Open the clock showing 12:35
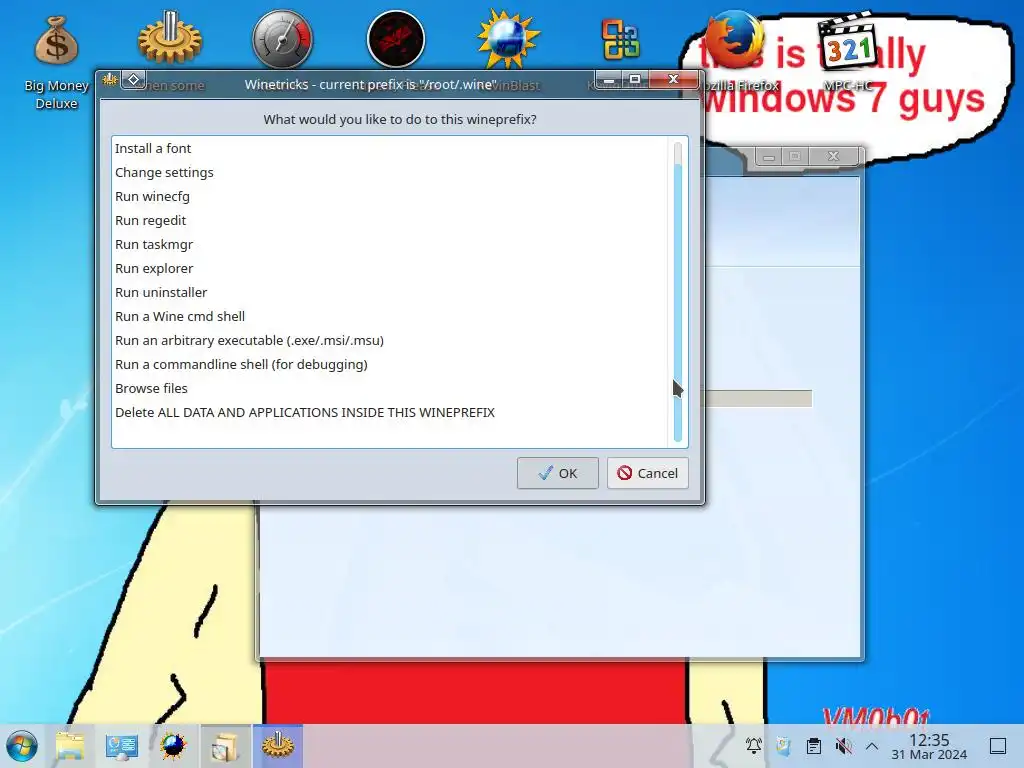The image size is (1024, 768). coord(929,746)
